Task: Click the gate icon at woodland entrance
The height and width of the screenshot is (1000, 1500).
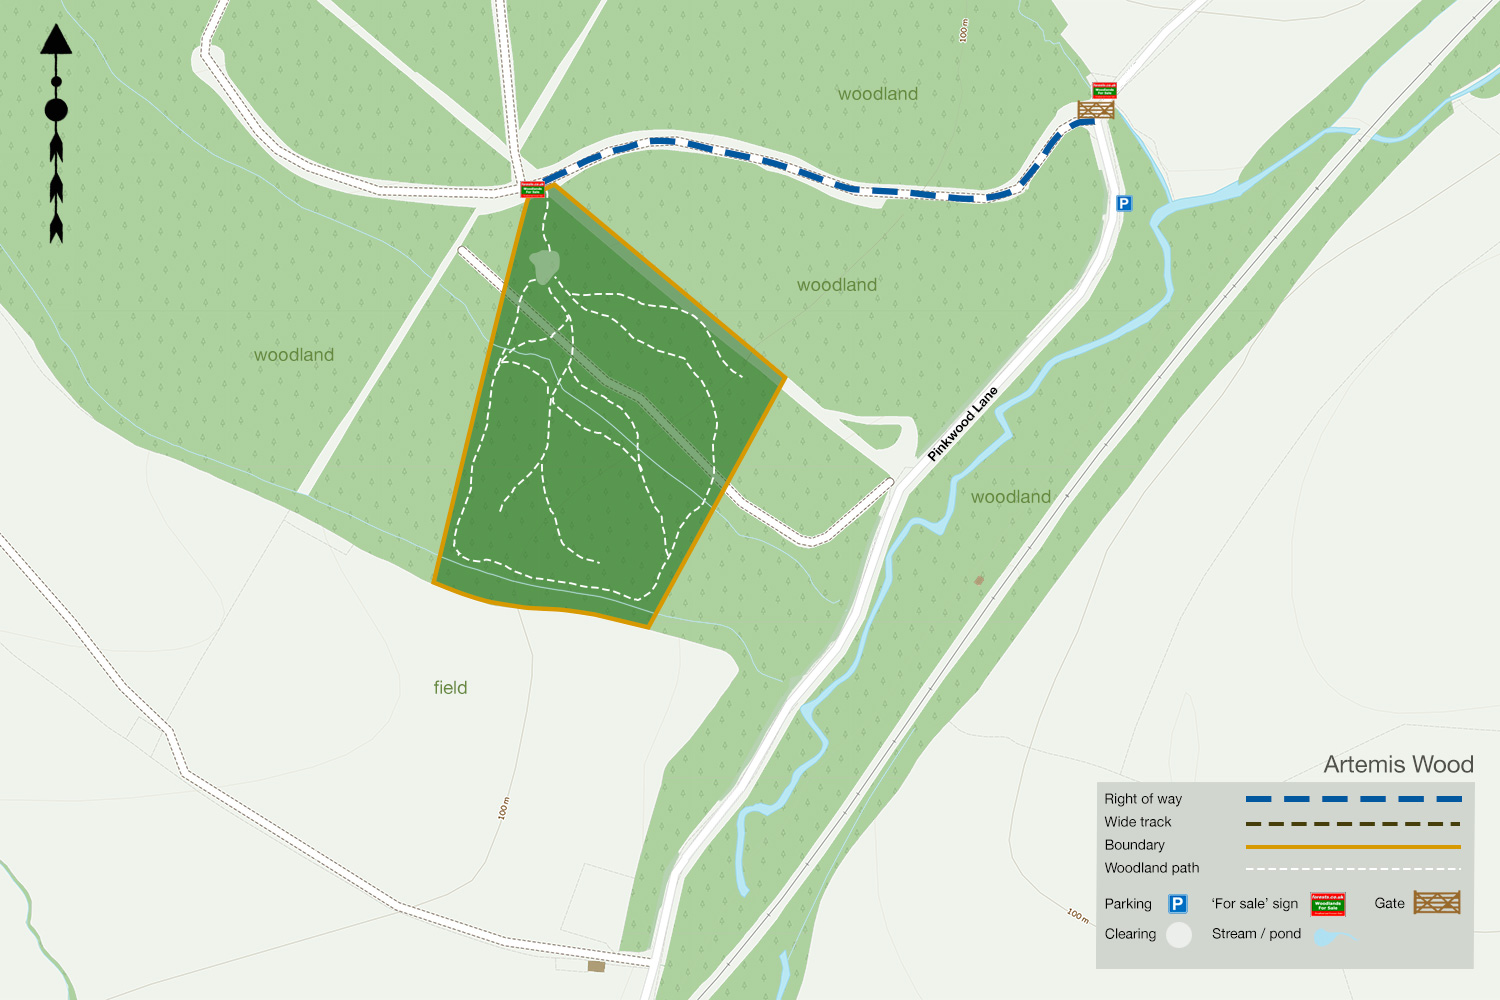Action: pos(1096,109)
